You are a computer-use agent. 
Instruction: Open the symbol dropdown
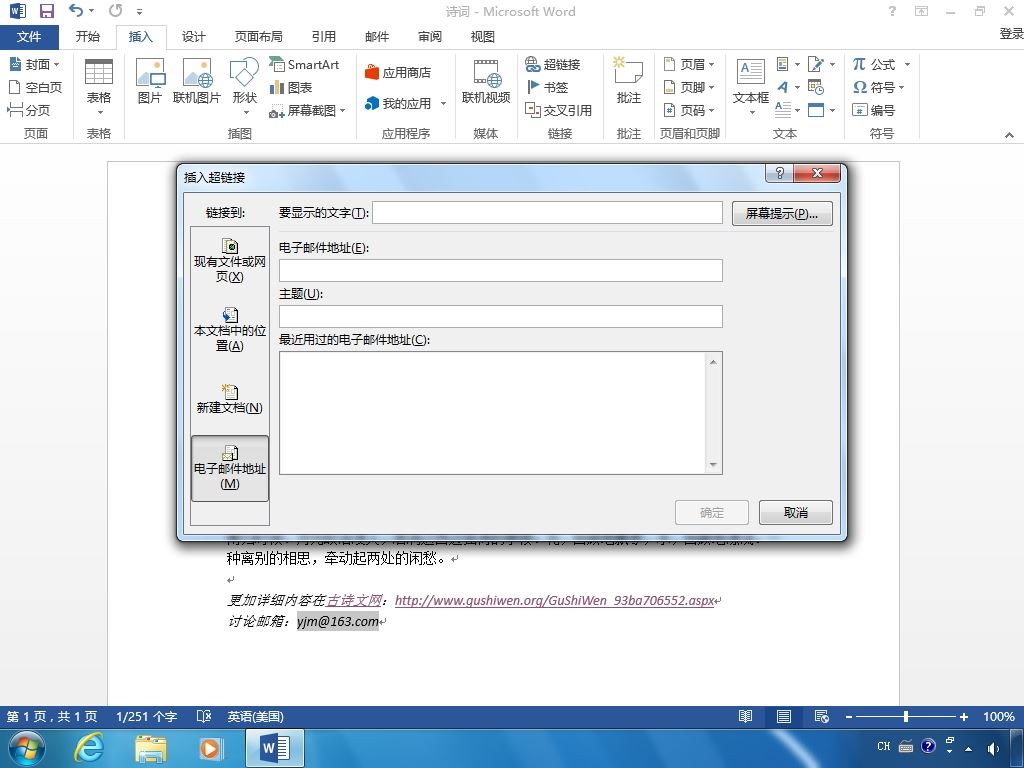click(x=878, y=87)
